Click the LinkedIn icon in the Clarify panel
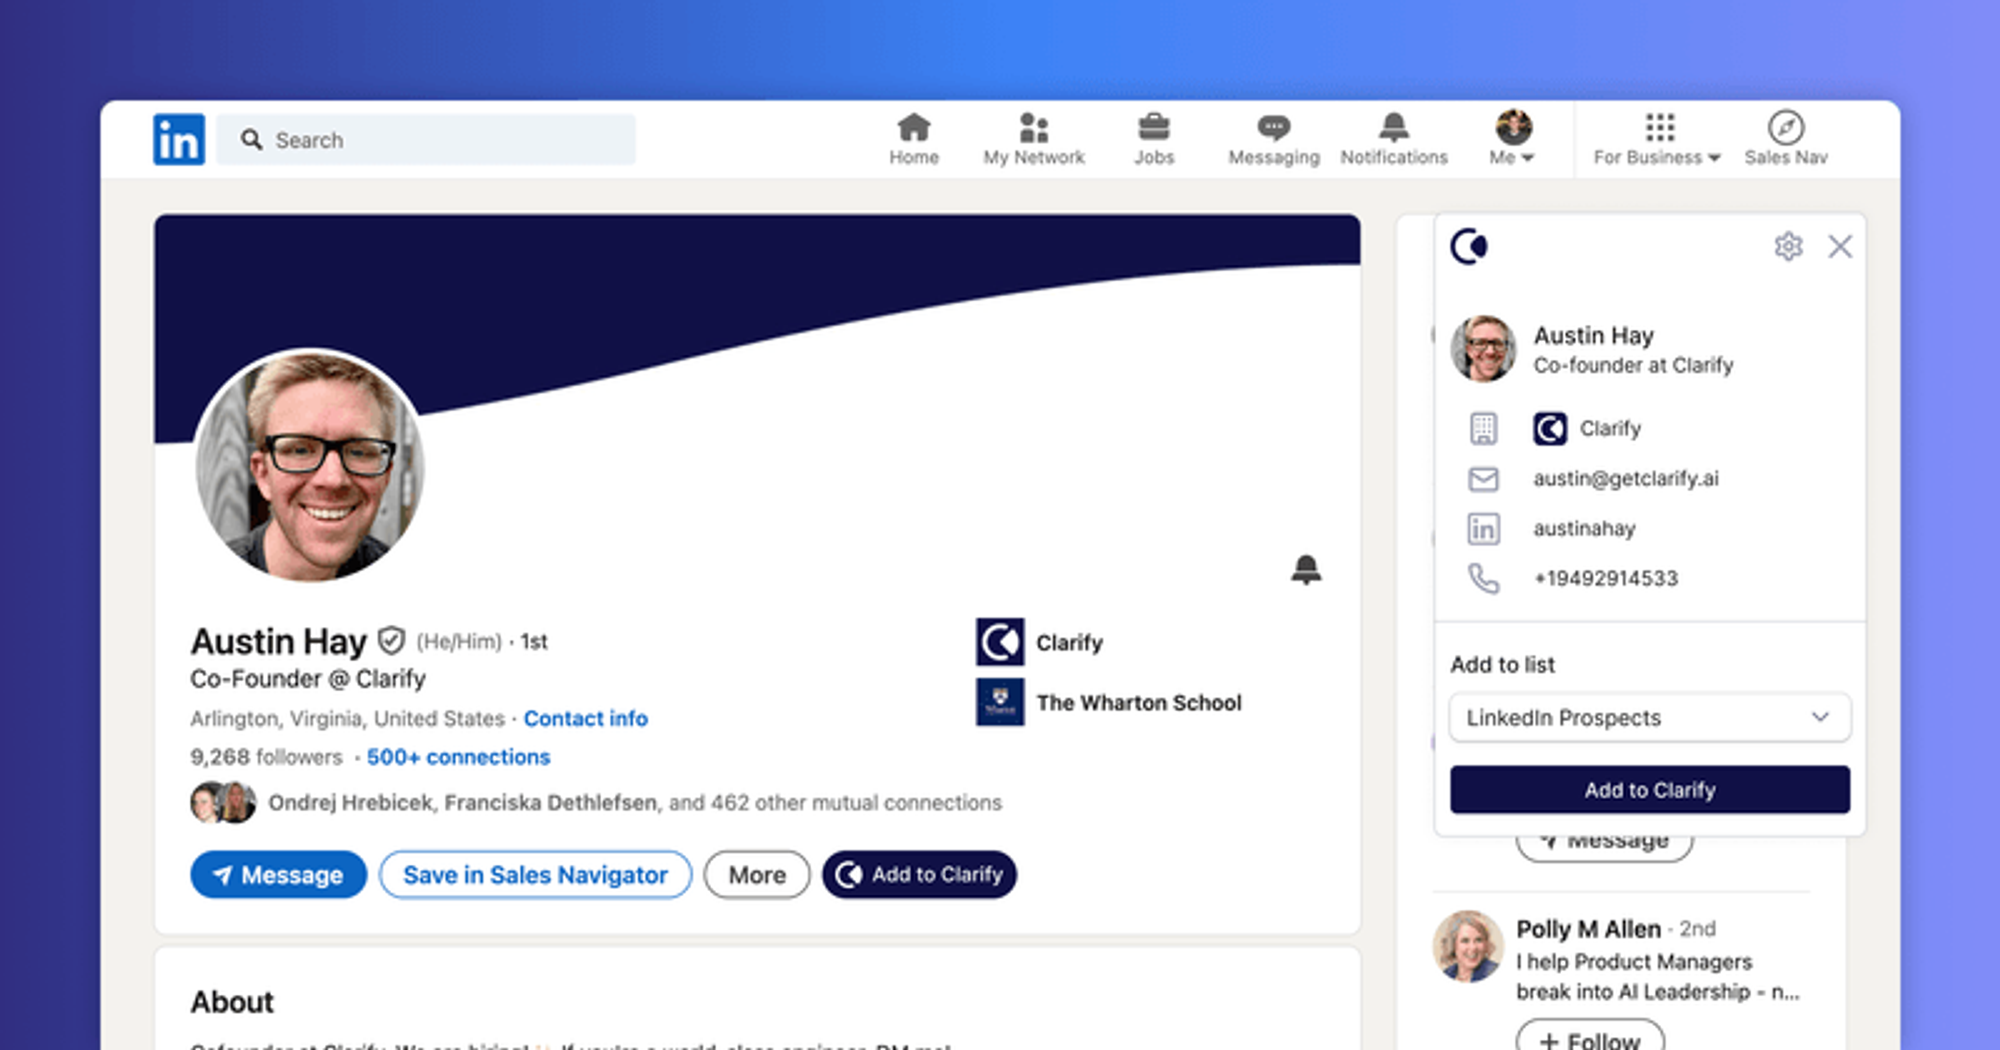This screenshot has height=1050, width=2000. point(1483,528)
